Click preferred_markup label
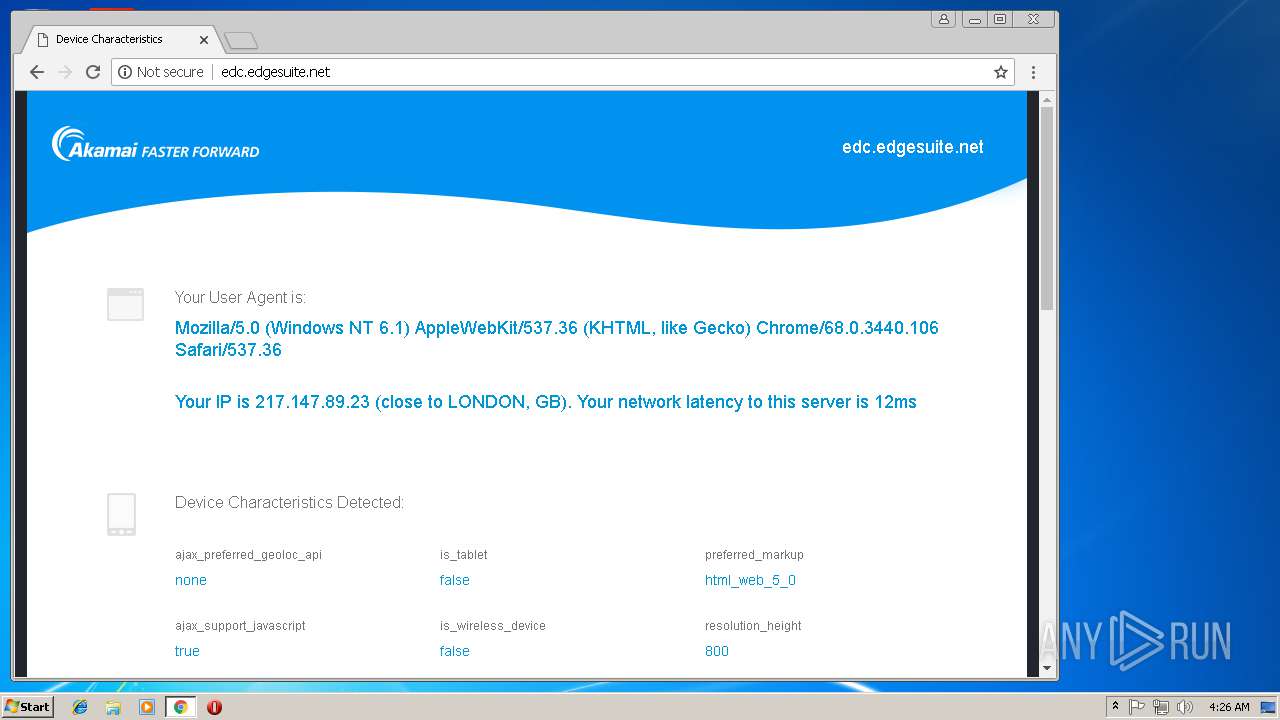The height and width of the screenshot is (720, 1280). 754,555
